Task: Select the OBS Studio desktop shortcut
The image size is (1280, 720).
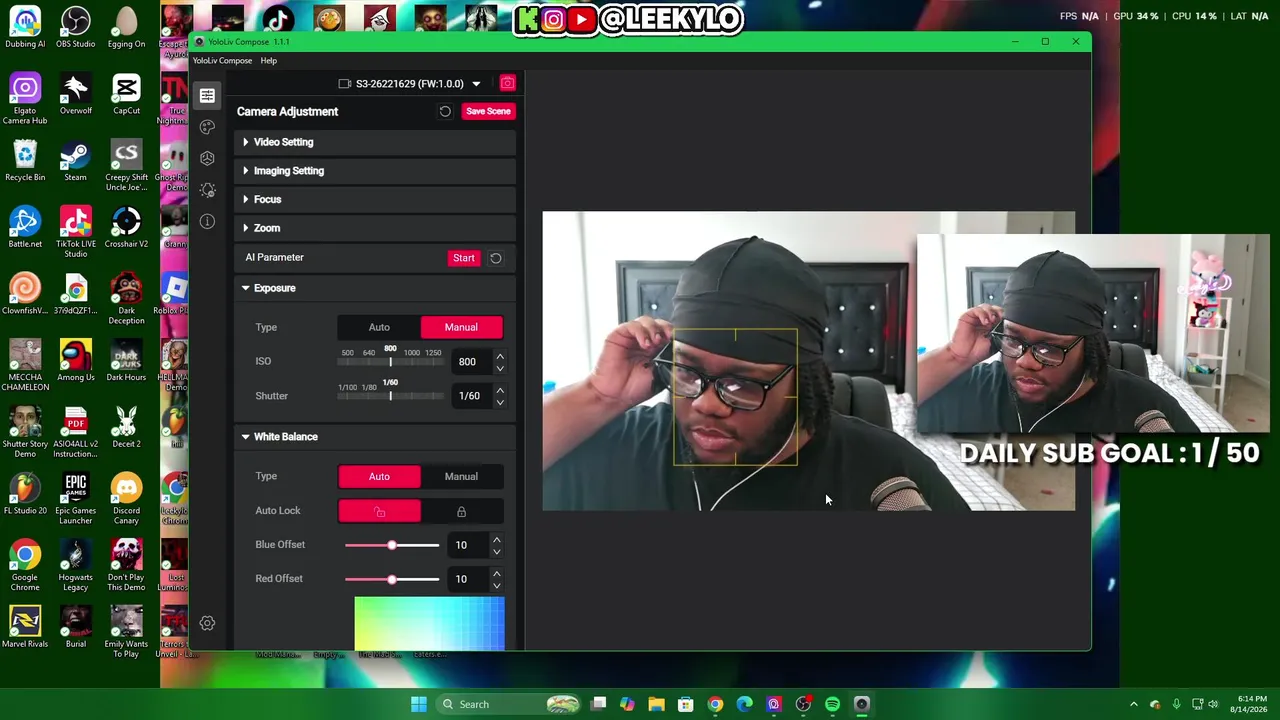Action: (76, 28)
